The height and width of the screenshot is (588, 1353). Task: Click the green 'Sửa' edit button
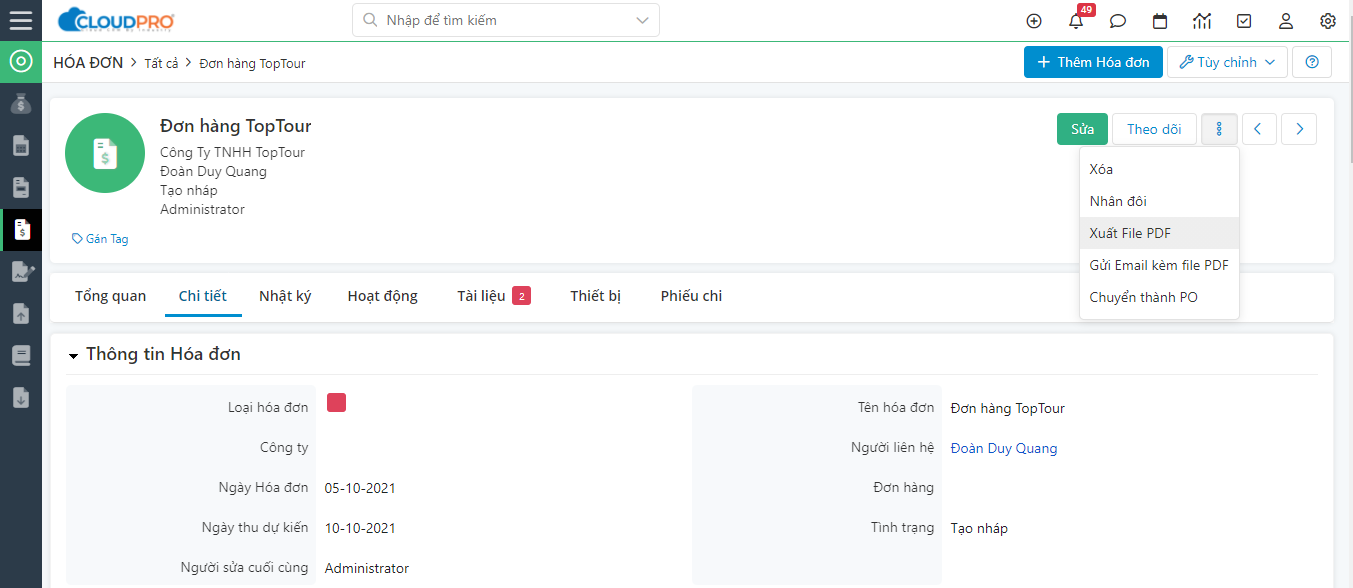(x=1082, y=129)
